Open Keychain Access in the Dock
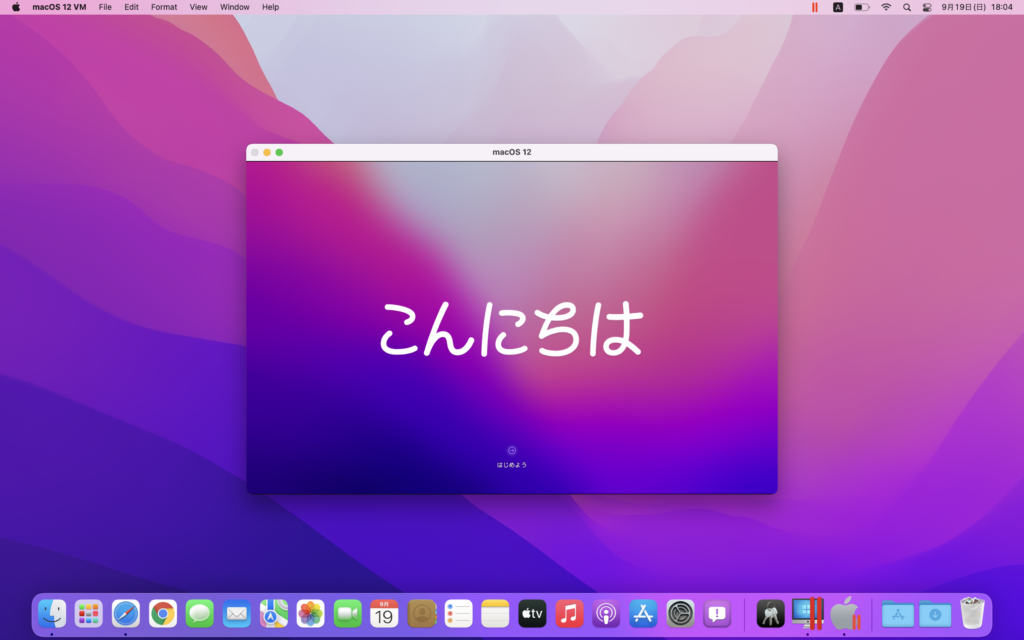This screenshot has width=1024, height=640. point(770,614)
